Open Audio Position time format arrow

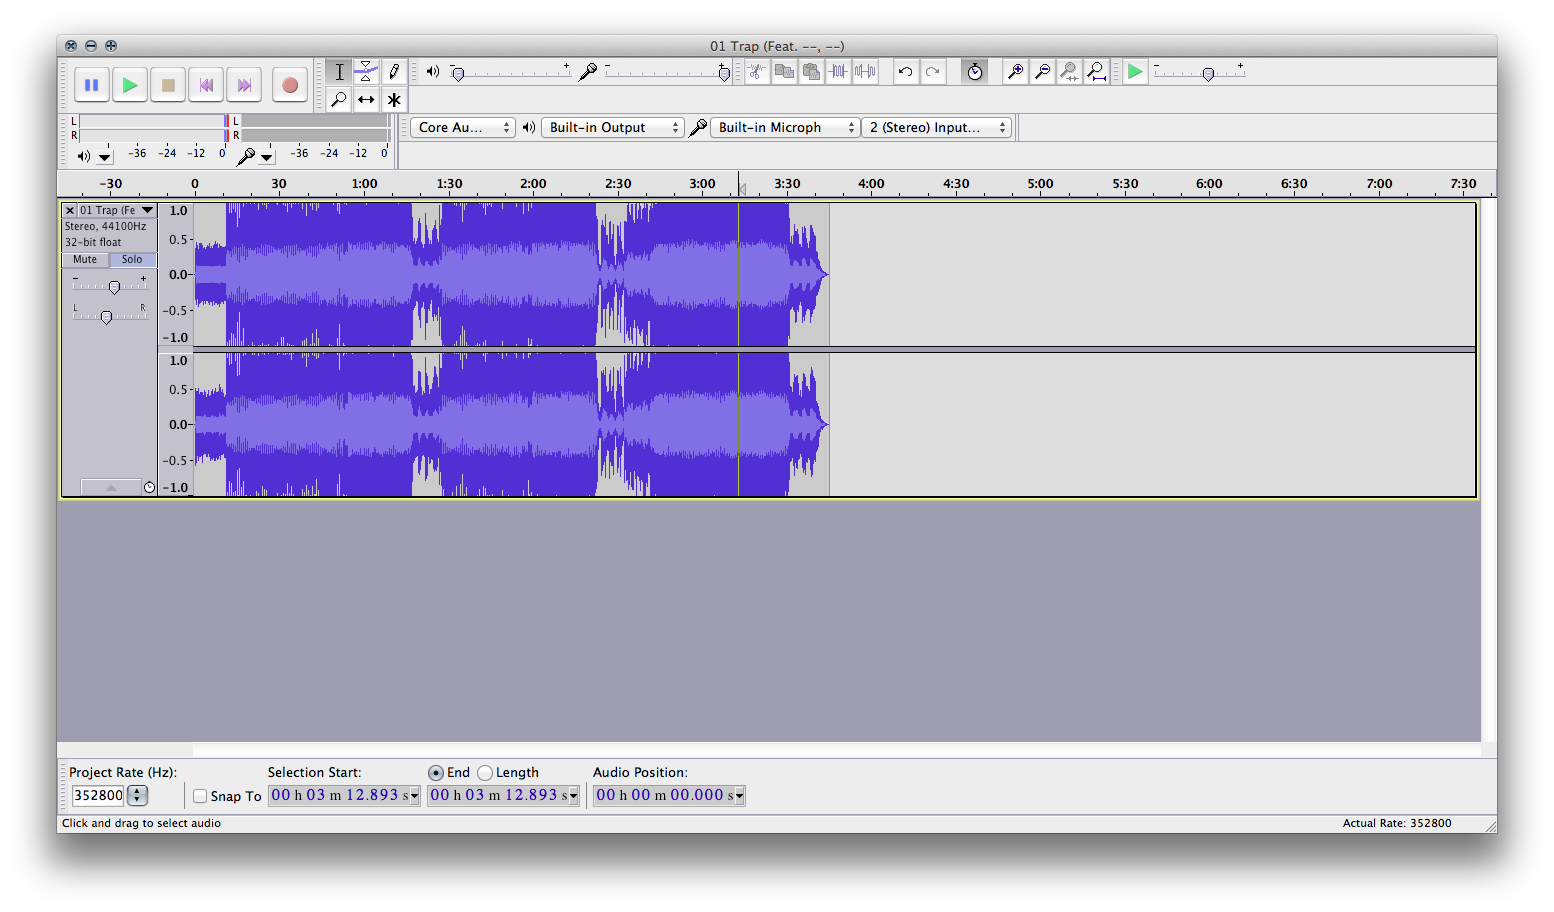739,796
